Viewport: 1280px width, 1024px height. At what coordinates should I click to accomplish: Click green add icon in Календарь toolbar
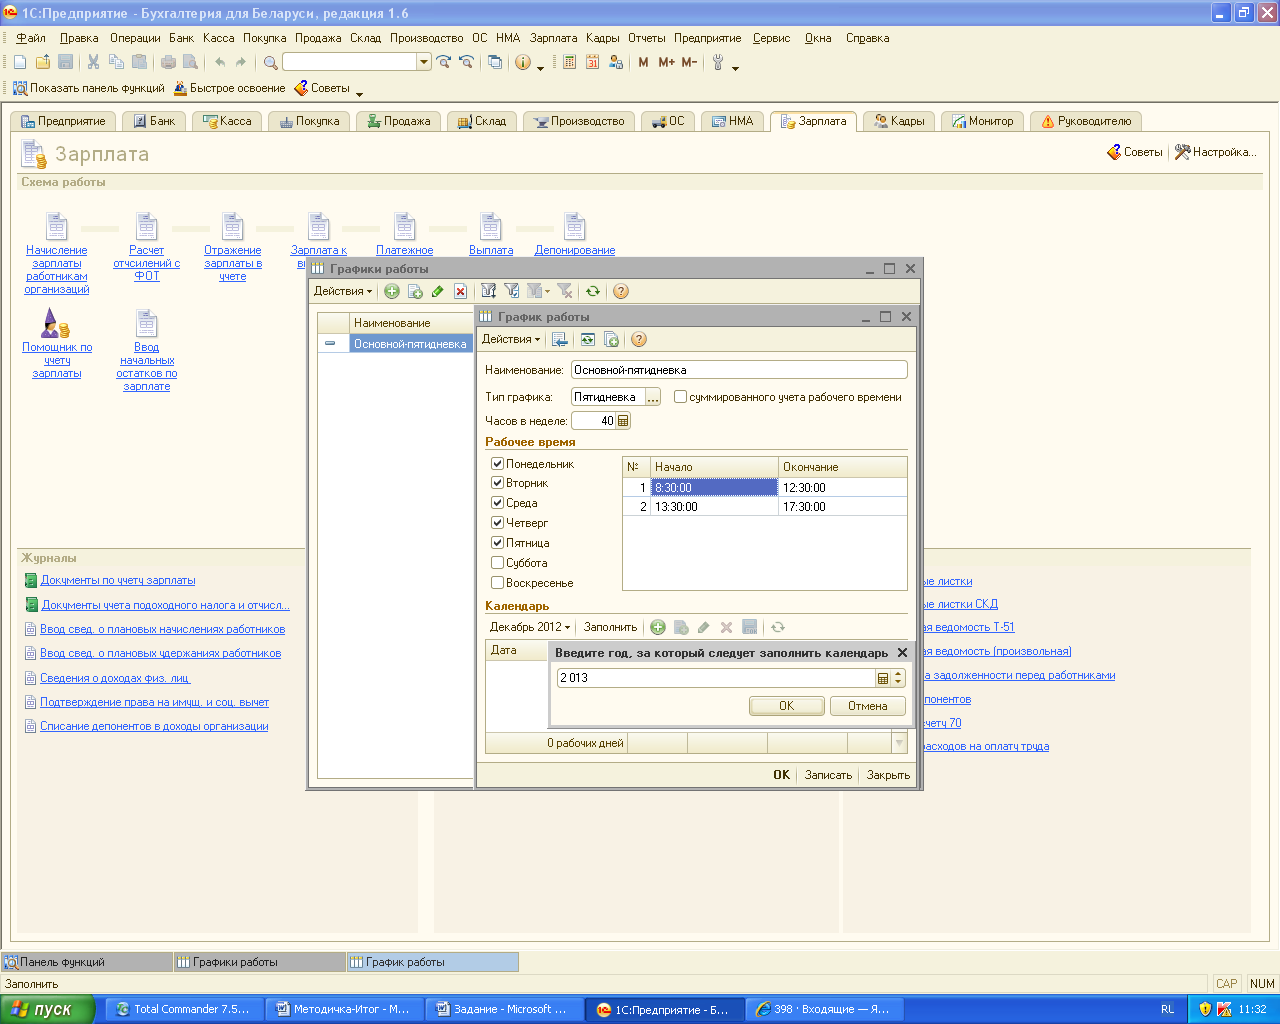658,627
